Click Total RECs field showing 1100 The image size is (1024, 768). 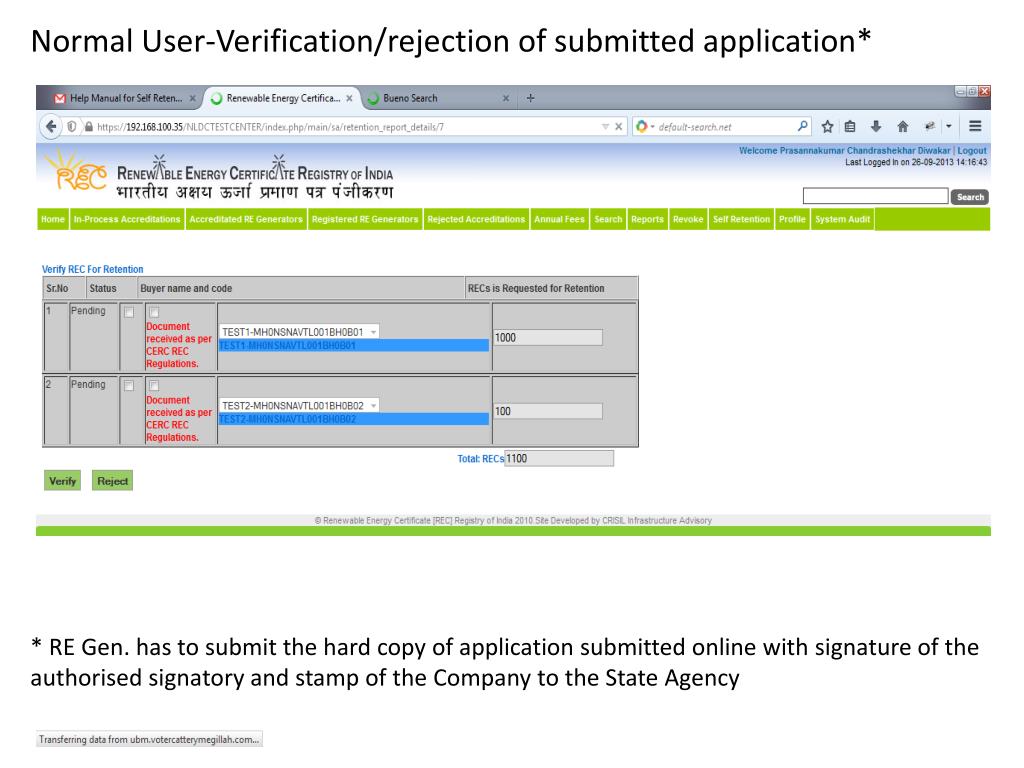559,458
